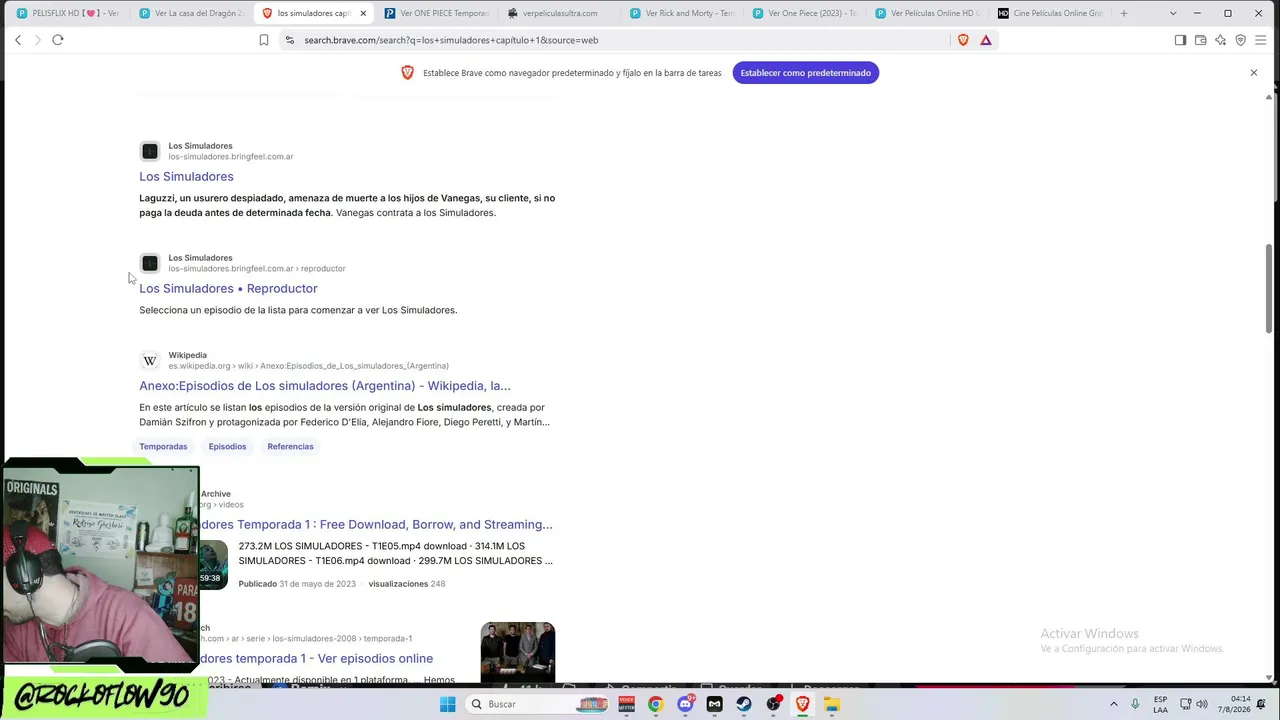Open the ESP LAA language switcher
This screenshot has height=720, width=1280.
pos(1160,704)
